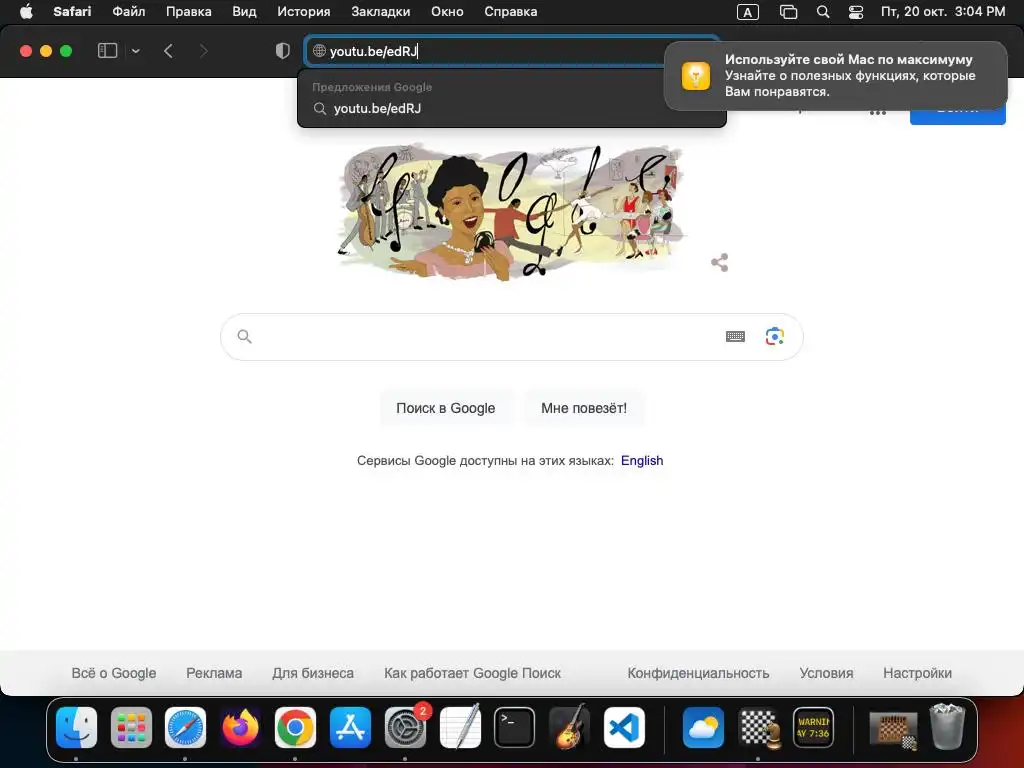Open the Chess app from the Dock
This screenshot has width=1024, height=768.
[x=758, y=728]
